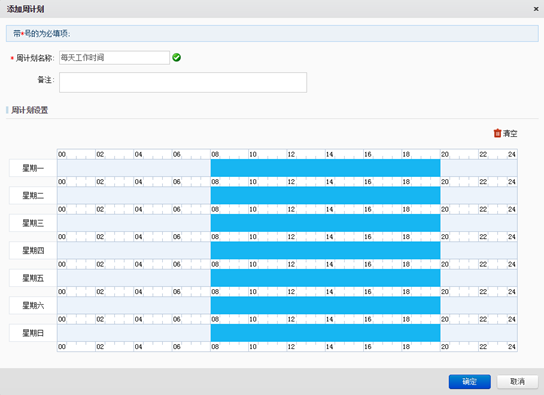Click the 带*号的为必填项 notice text

point(42,34)
